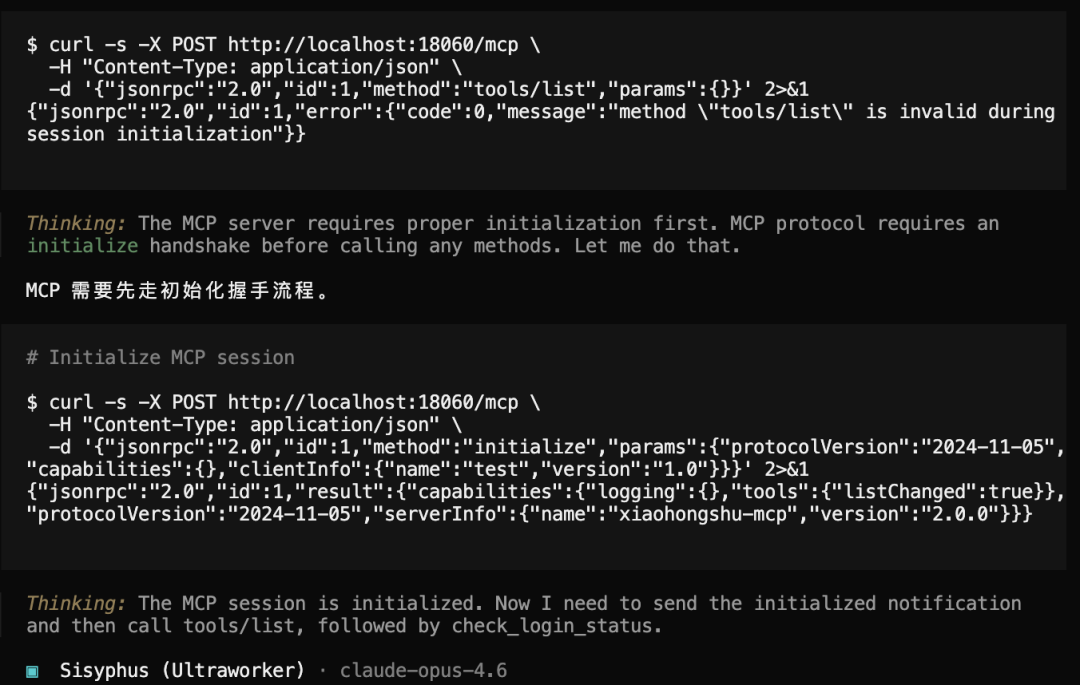Screen dimensions: 1080x685
Task: Click the '# Initialize MCP session' comment
Action: [x=160, y=357]
